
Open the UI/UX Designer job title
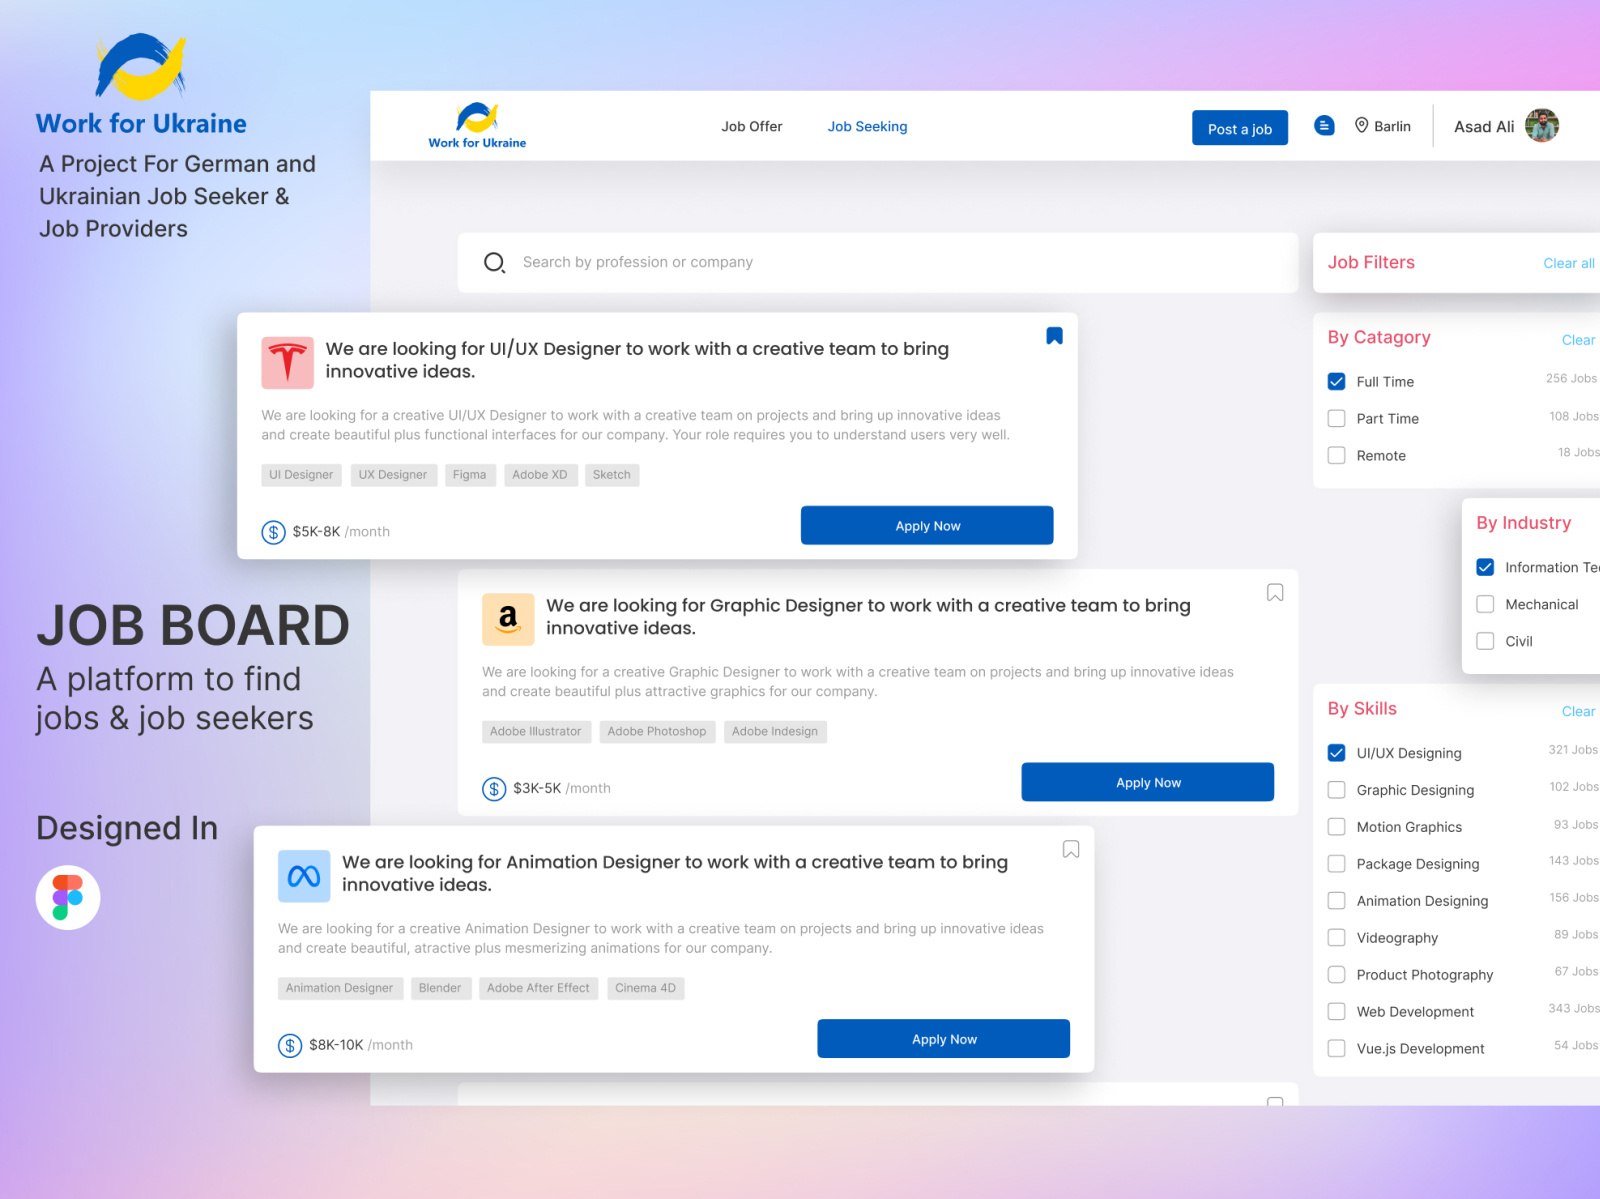pos(637,360)
